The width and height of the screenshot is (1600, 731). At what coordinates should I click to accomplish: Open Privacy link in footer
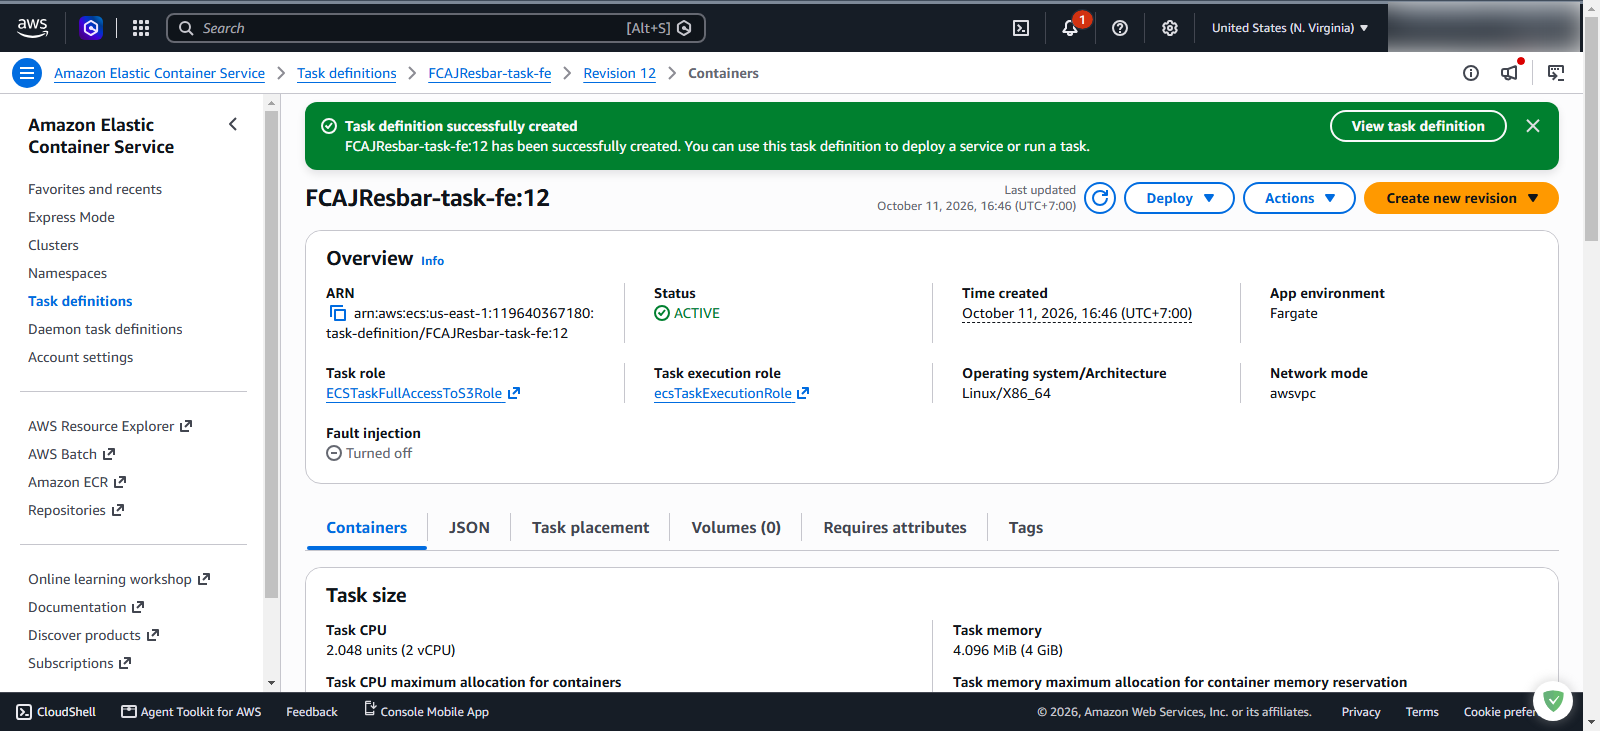(x=1361, y=712)
